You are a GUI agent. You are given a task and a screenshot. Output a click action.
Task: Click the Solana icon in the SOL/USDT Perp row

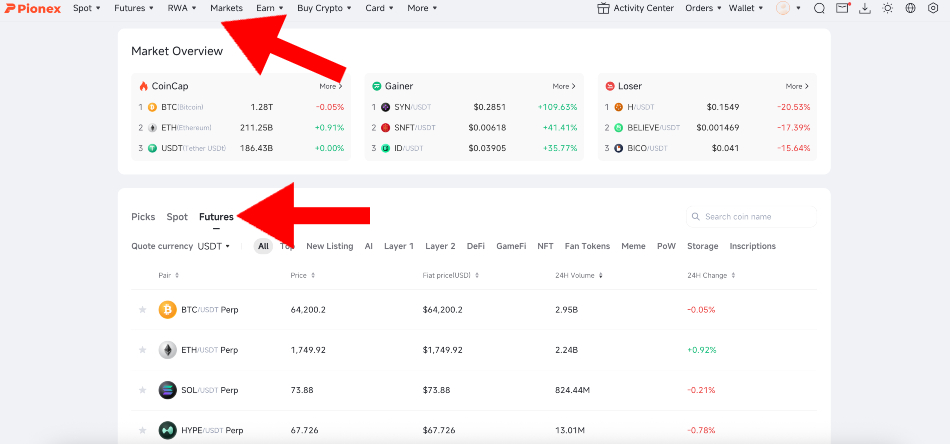pos(168,390)
